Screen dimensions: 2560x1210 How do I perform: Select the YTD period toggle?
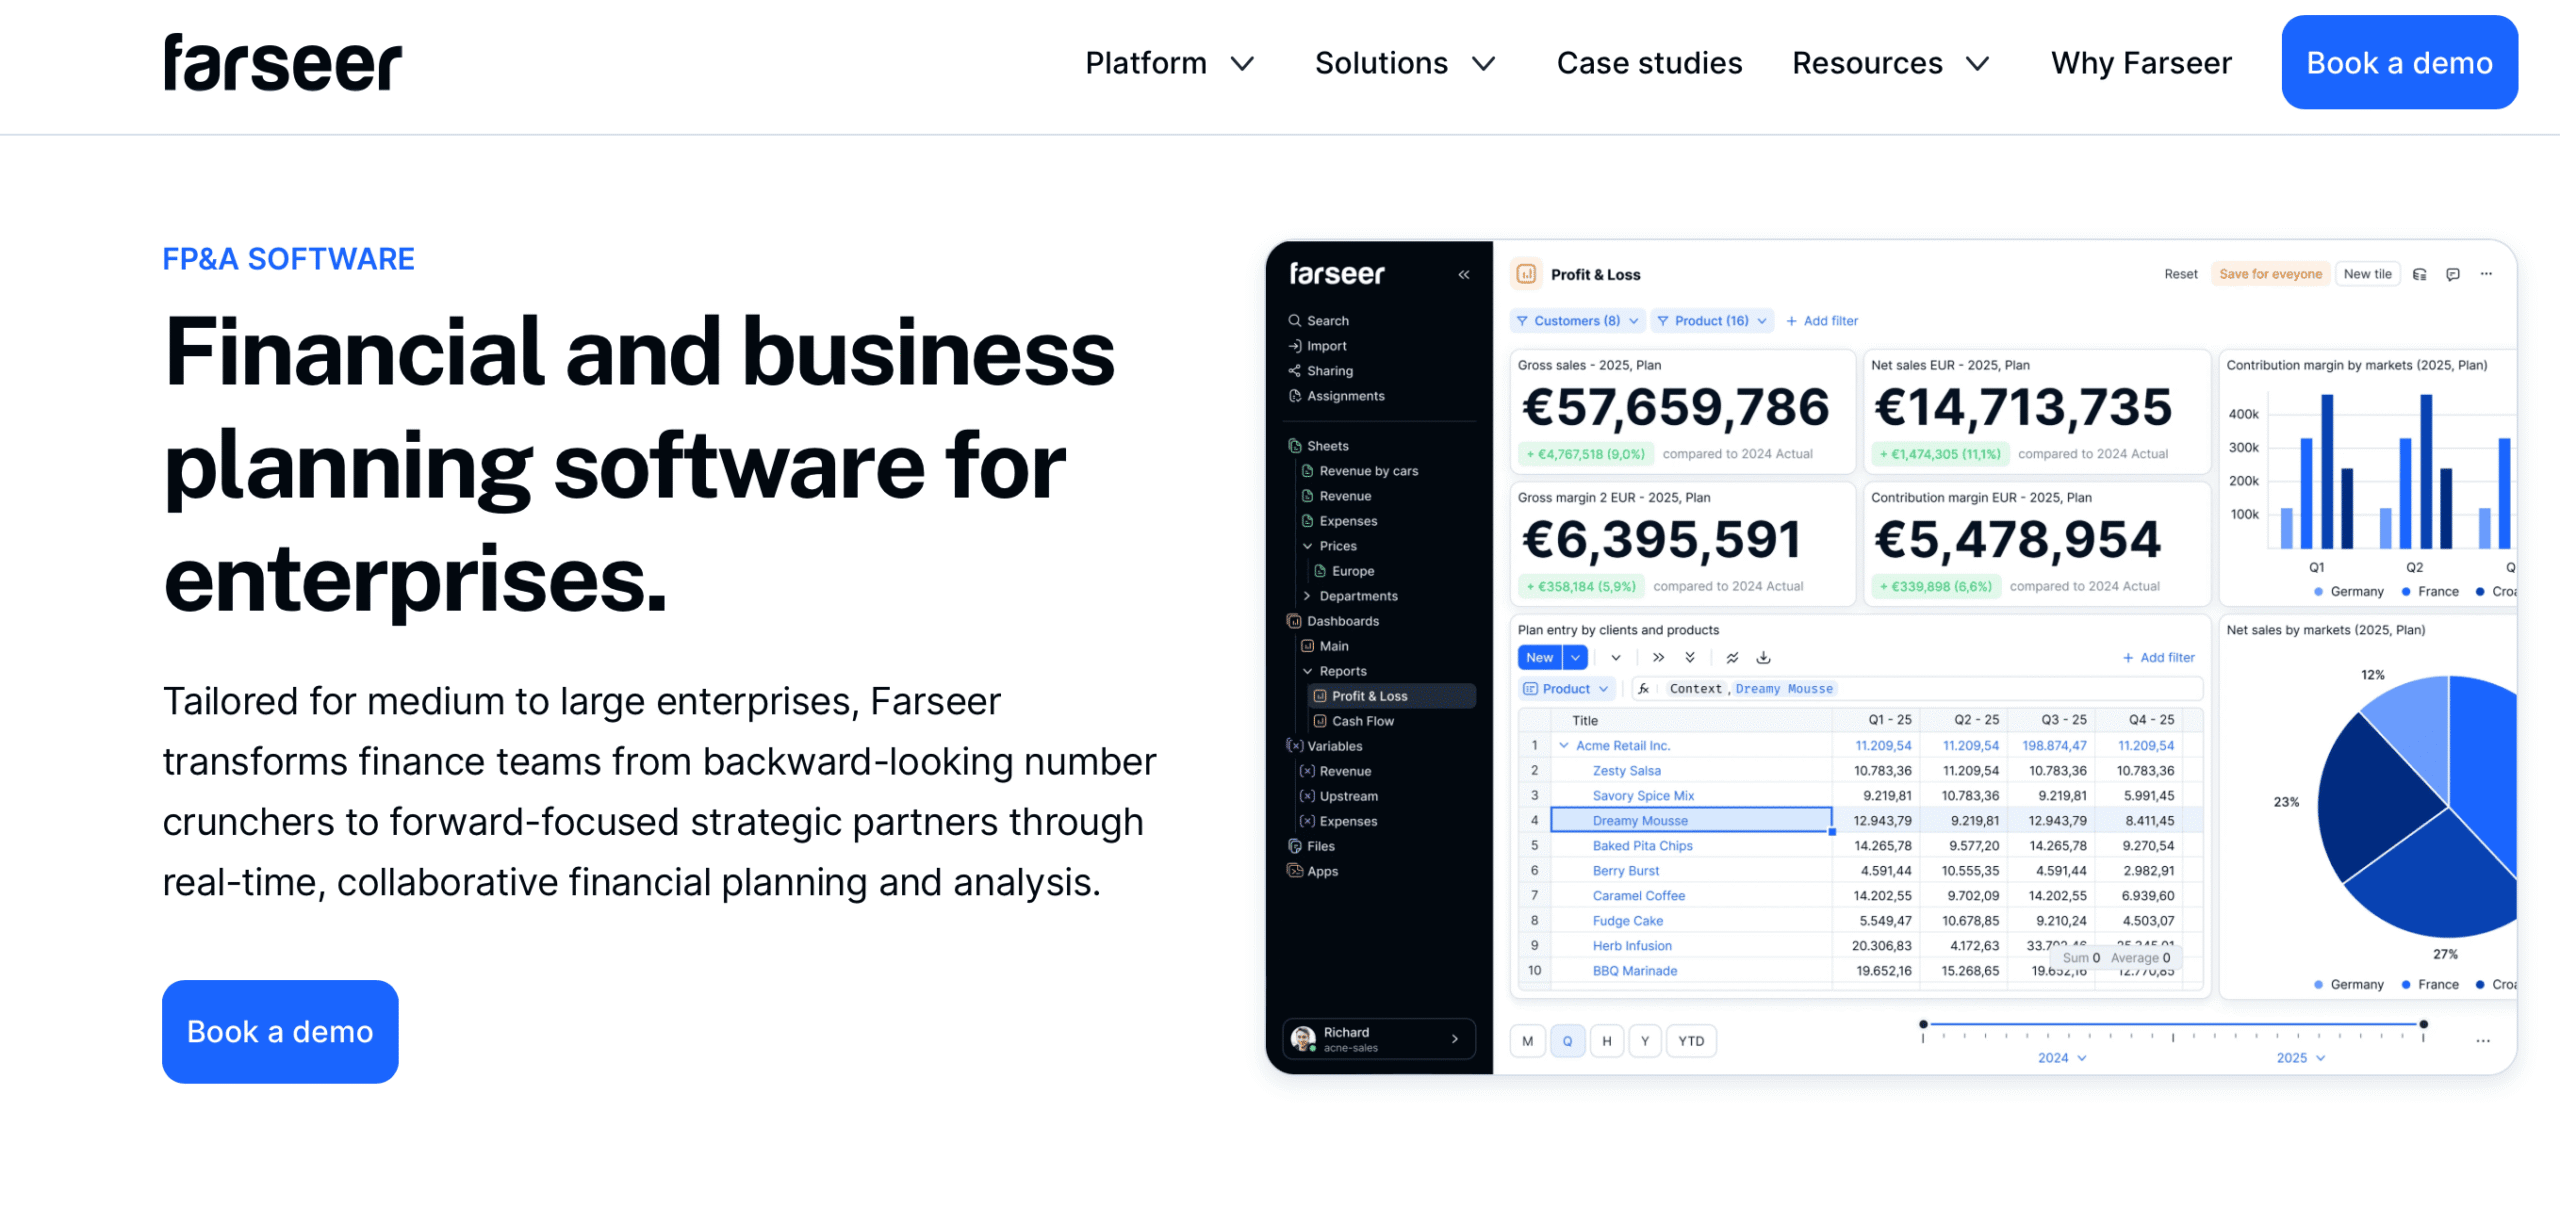(x=1691, y=1041)
